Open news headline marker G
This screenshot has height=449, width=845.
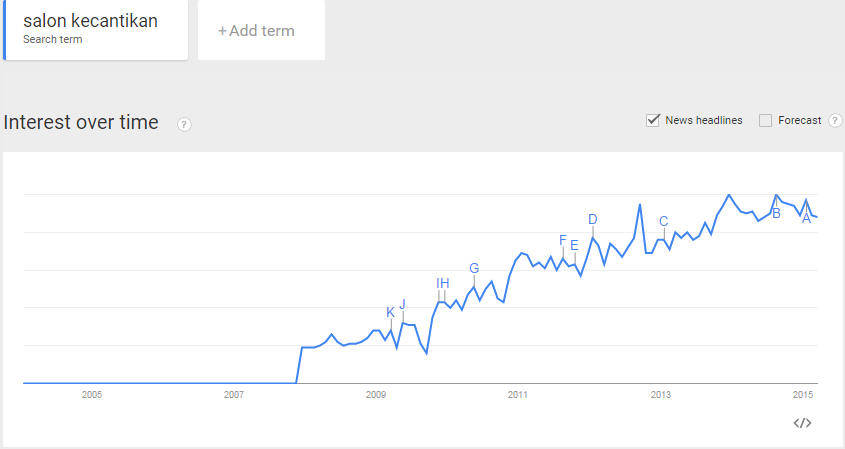(474, 268)
